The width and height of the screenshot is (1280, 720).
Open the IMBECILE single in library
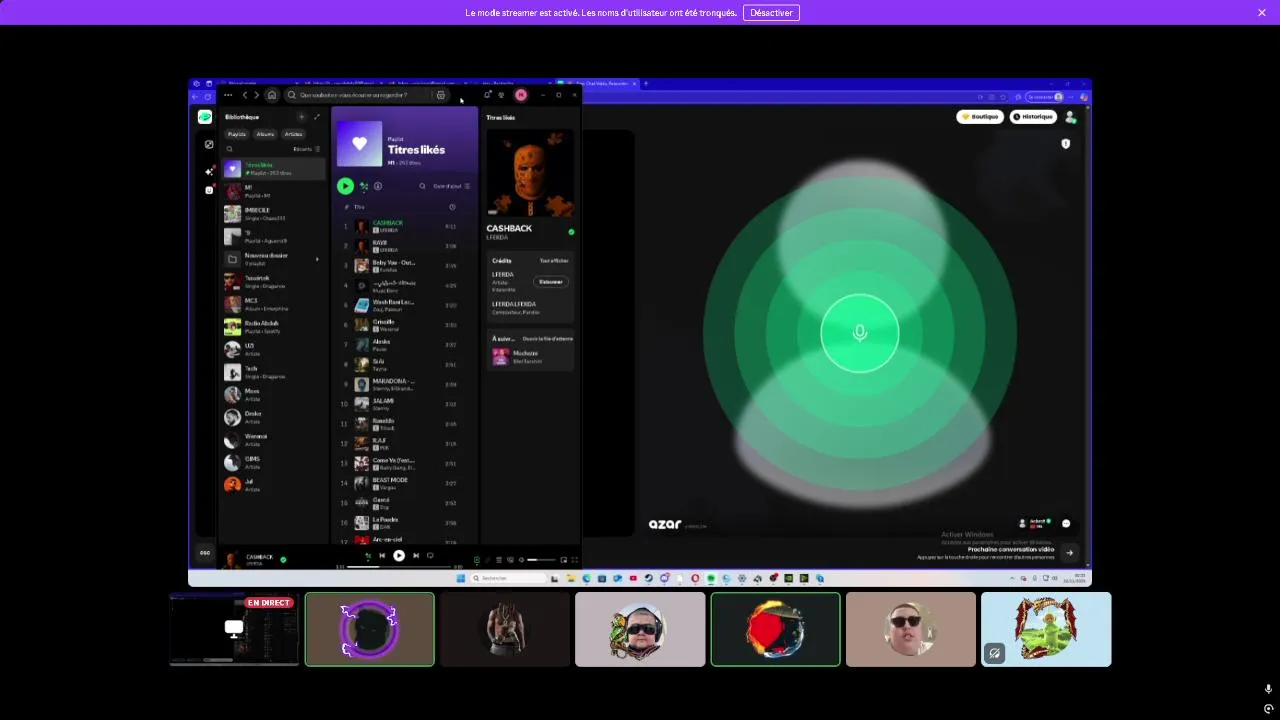pyautogui.click(x=273, y=214)
